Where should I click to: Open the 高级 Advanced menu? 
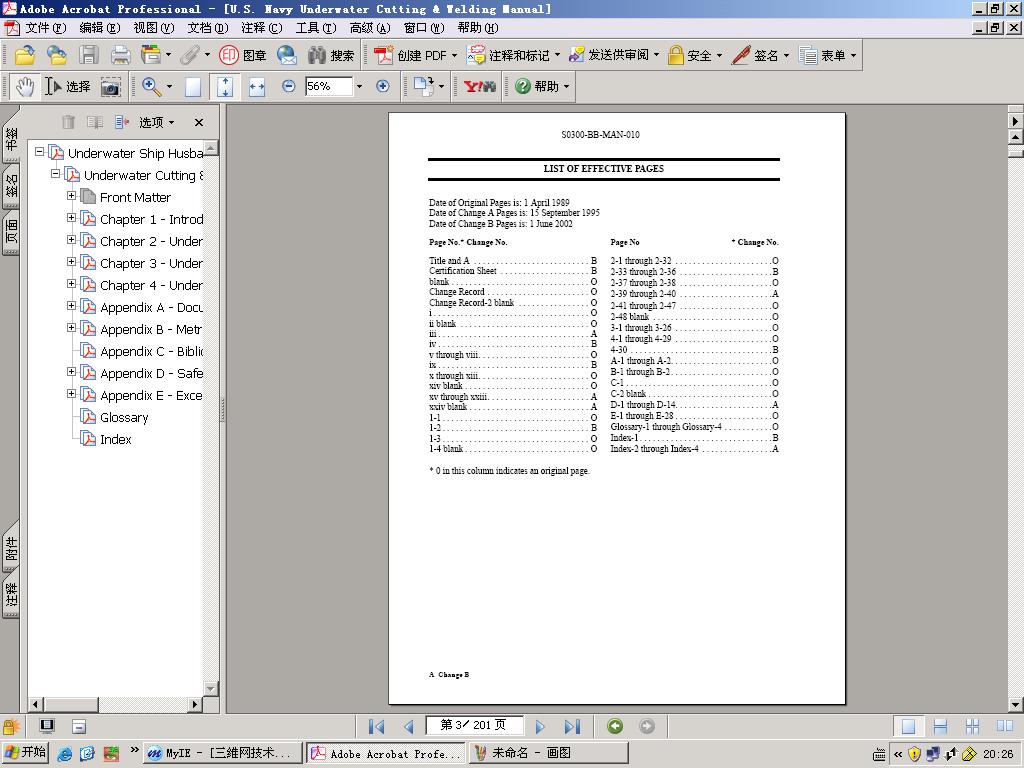[370, 28]
